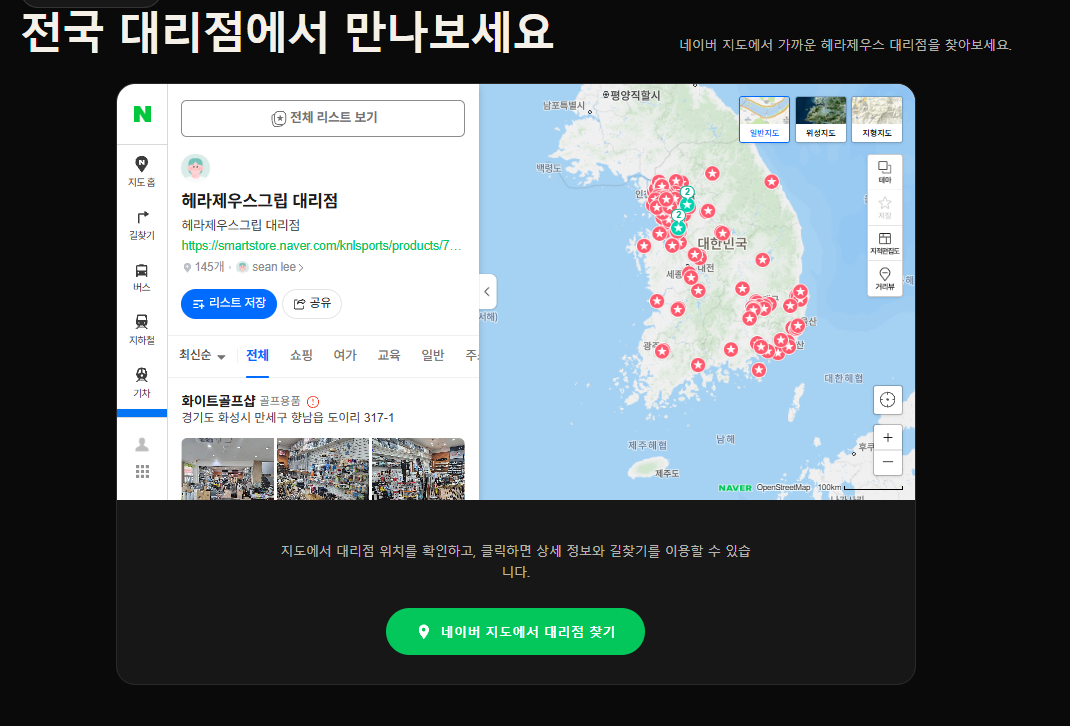Screen dimensions: 1070x726
Task: Collapse the side panel with arrow handle
Action: 487,291
